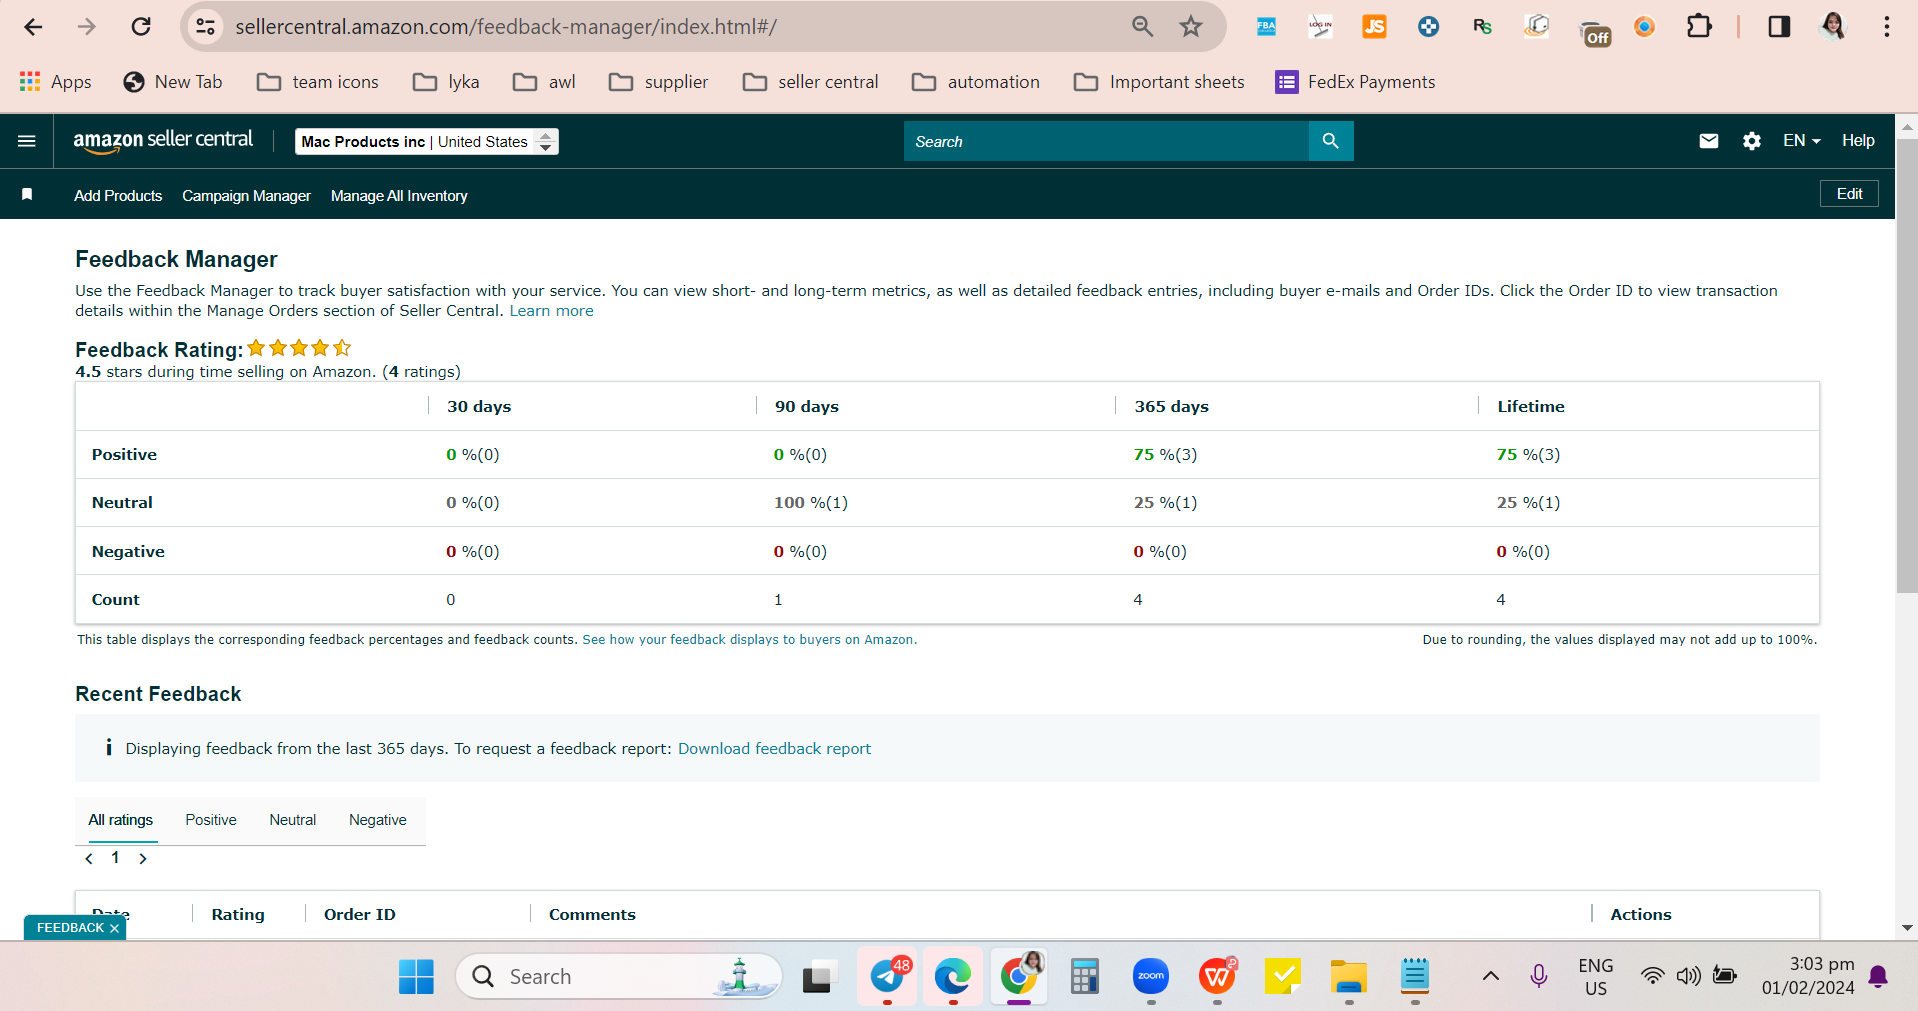
Task: Open Seller Central hamburger menu
Action: click(27, 141)
